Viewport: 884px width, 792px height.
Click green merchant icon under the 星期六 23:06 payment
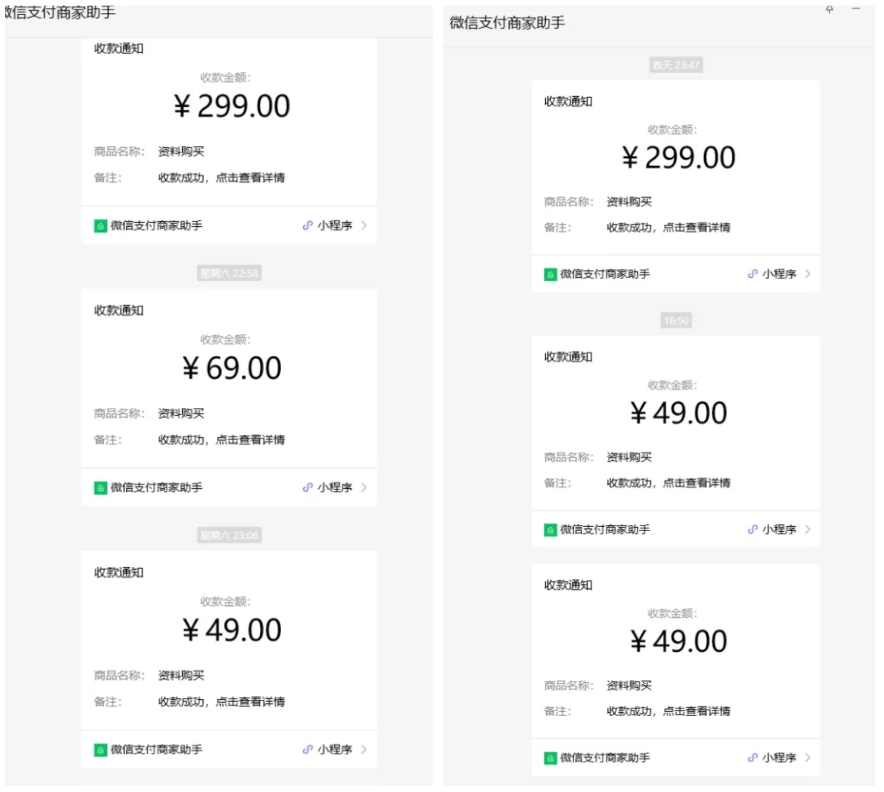point(100,750)
